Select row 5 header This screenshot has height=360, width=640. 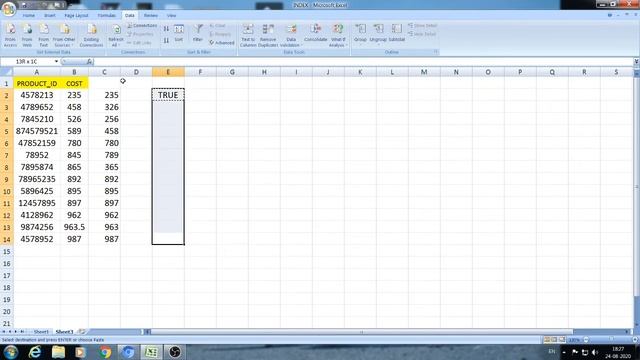coord(7,131)
